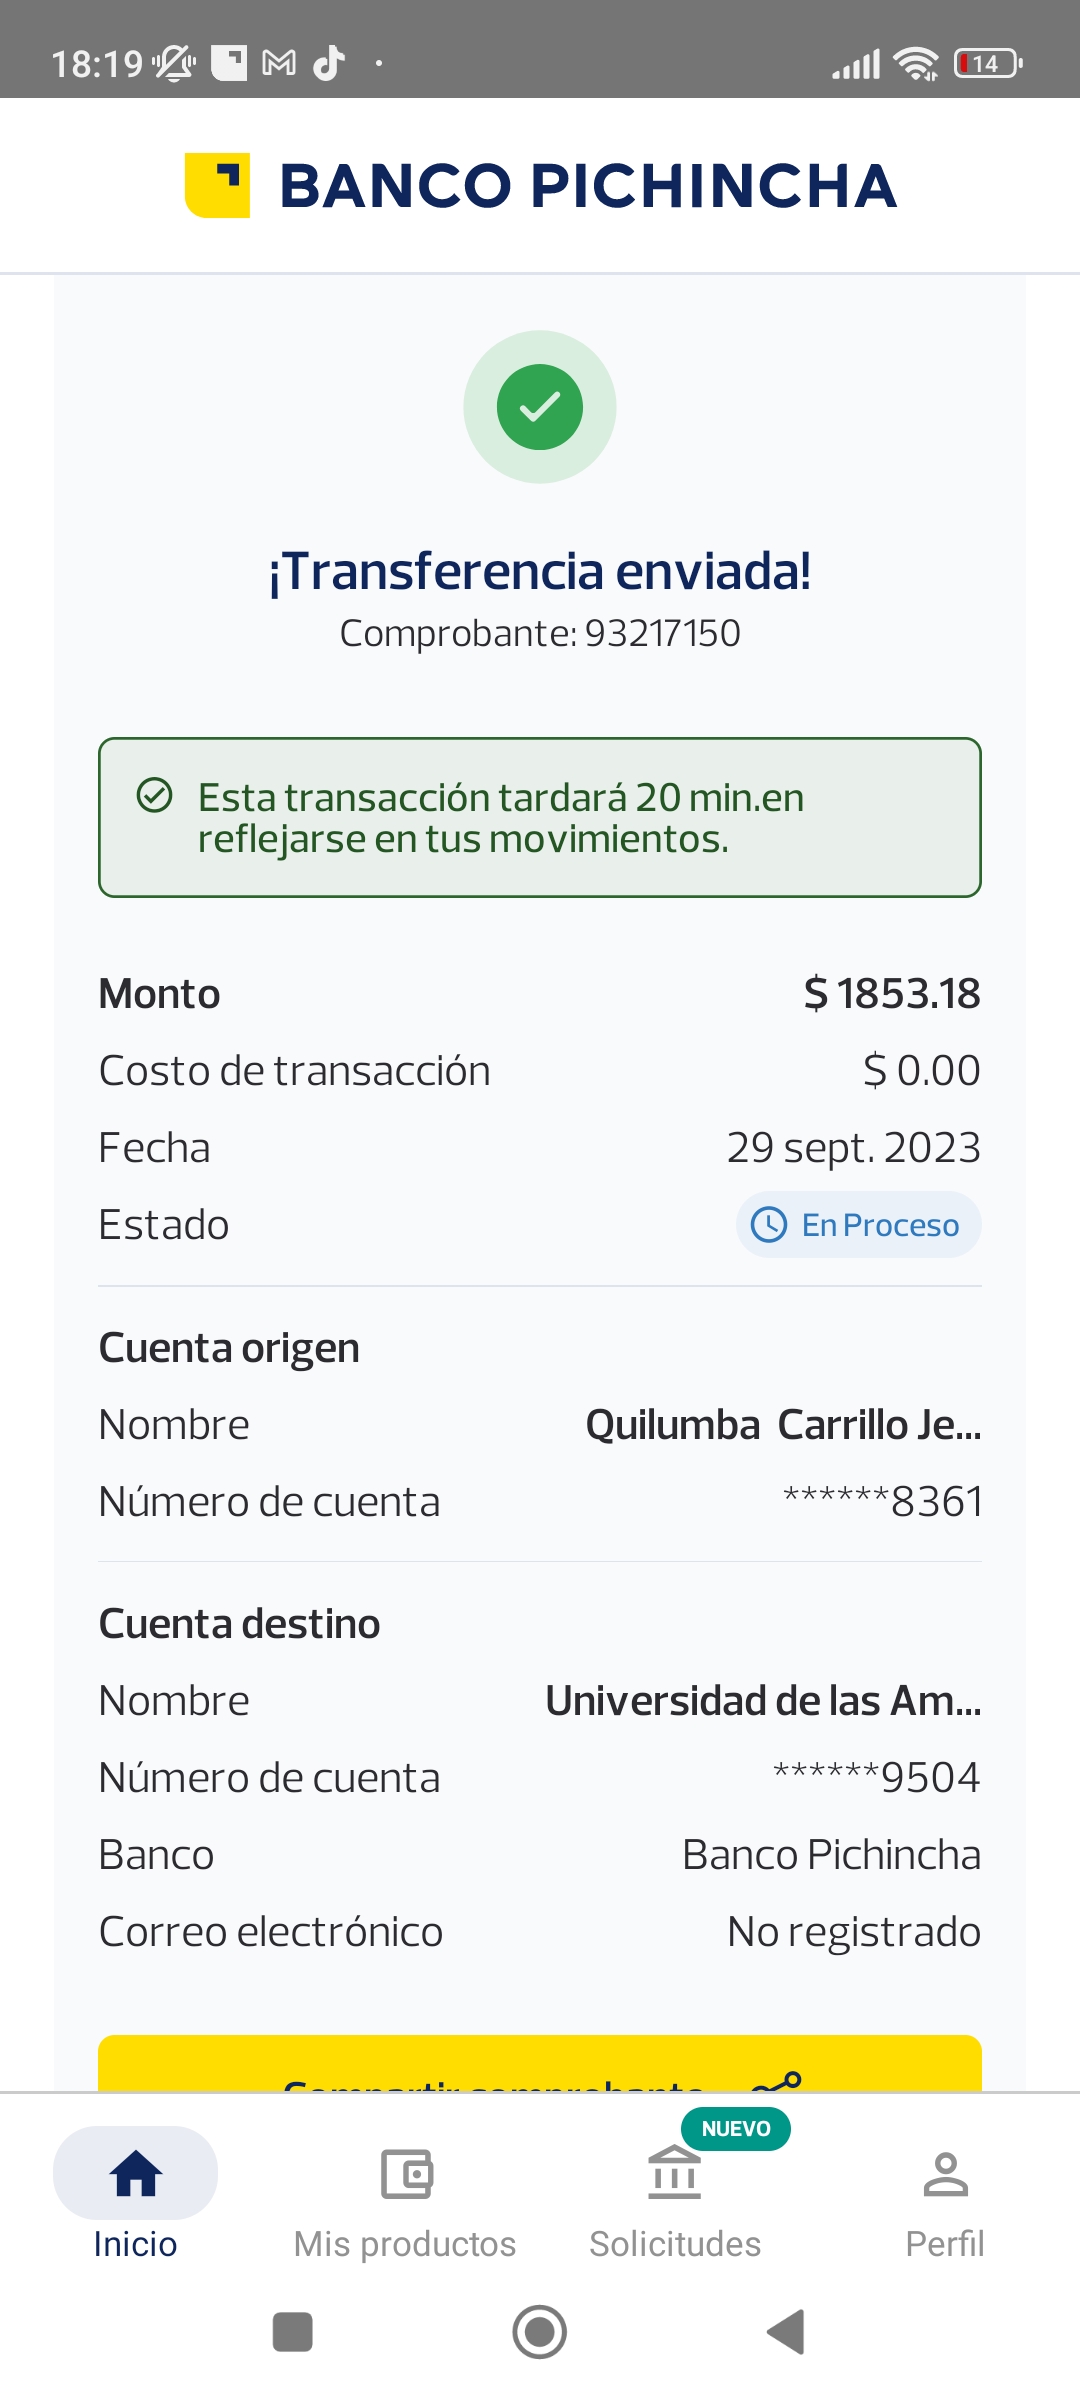Tap truncated origin name Quilumba Carrillo
The width and height of the screenshot is (1080, 2400).
coord(783,1425)
